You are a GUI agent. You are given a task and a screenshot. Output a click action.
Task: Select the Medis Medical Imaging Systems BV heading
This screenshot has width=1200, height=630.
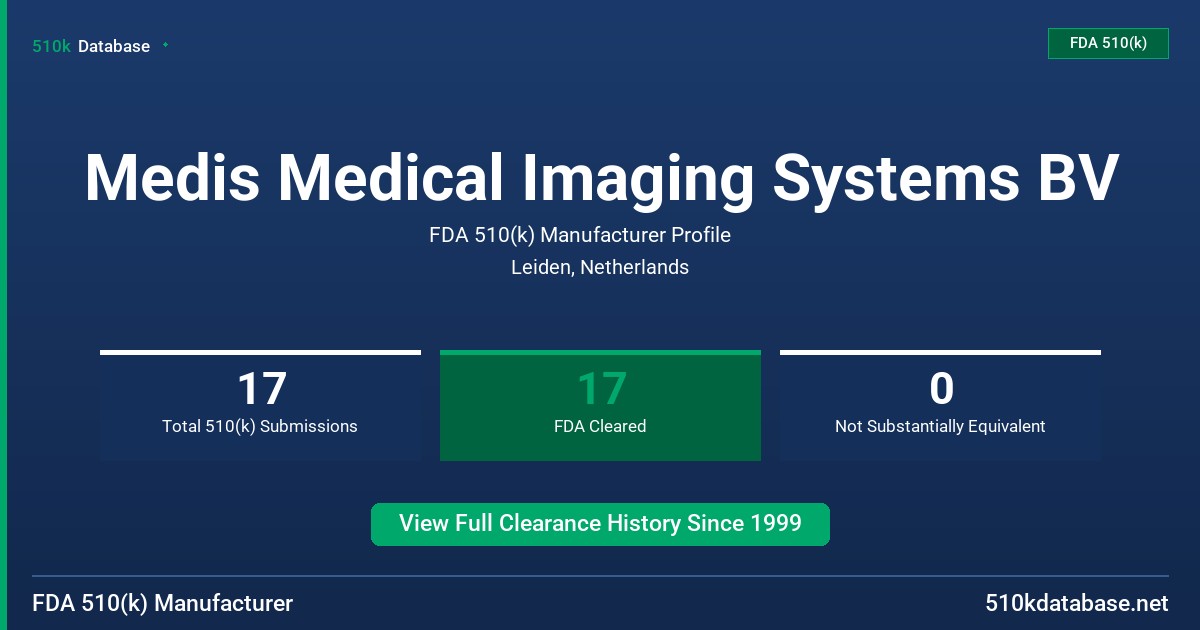[600, 178]
